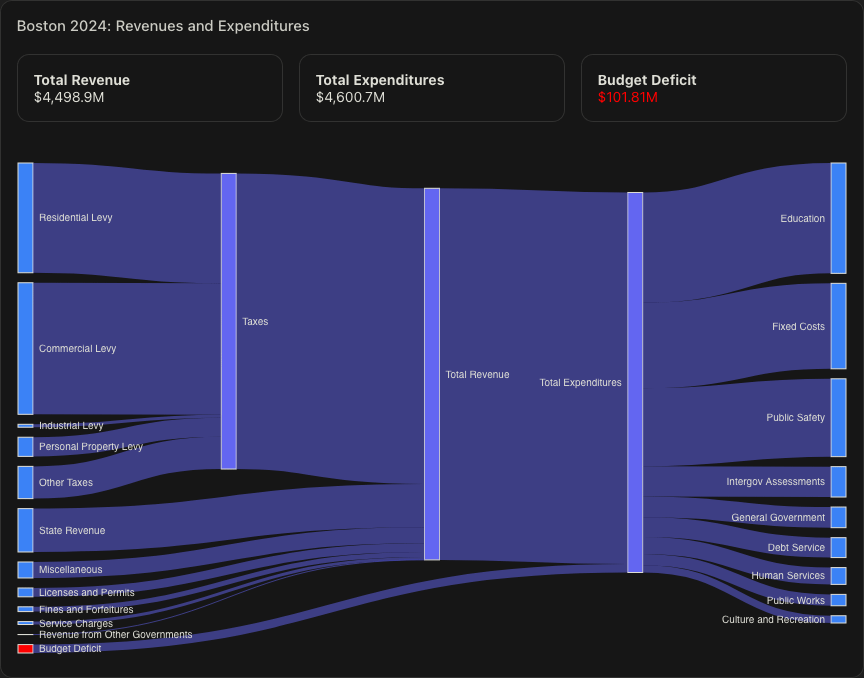
Task: Click the Education expenditure node
Action: click(x=839, y=218)
